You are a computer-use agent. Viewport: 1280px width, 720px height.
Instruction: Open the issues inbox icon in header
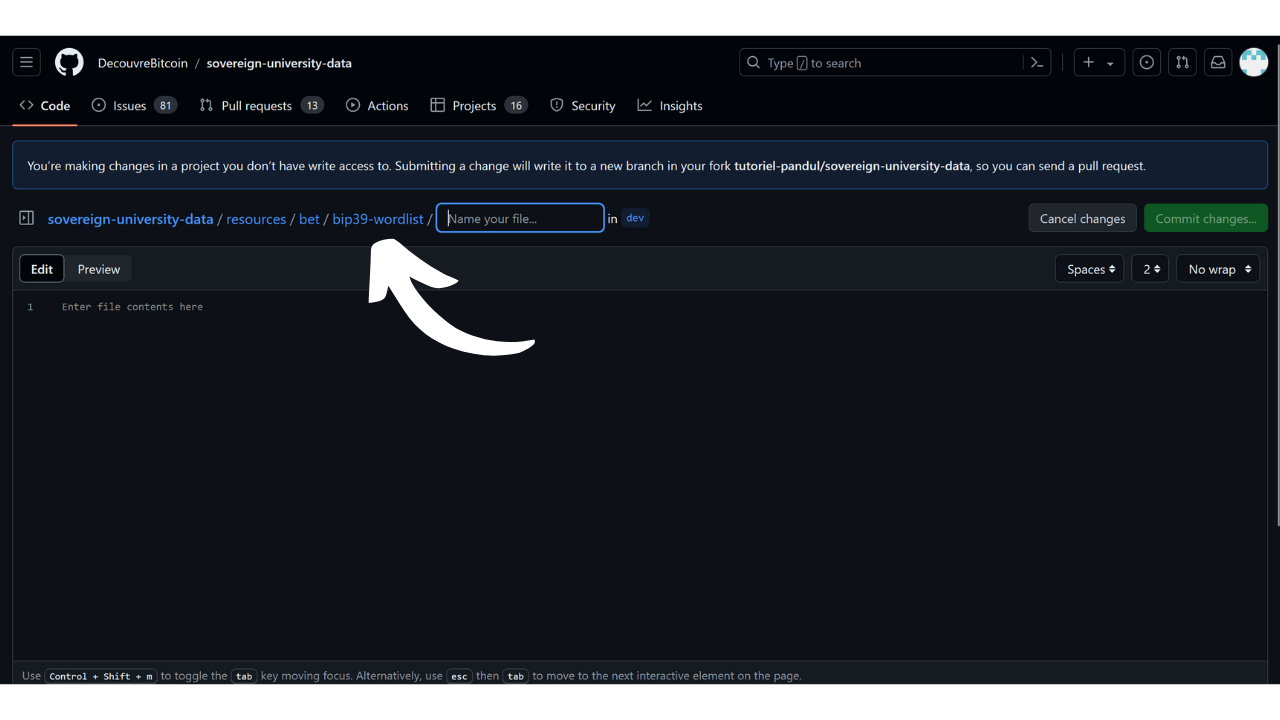point(1147,62)
